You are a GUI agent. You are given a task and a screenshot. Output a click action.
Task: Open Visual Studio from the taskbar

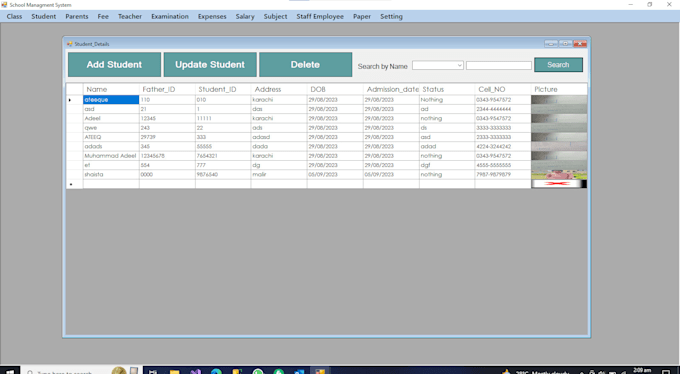click(x=195, y=371)
